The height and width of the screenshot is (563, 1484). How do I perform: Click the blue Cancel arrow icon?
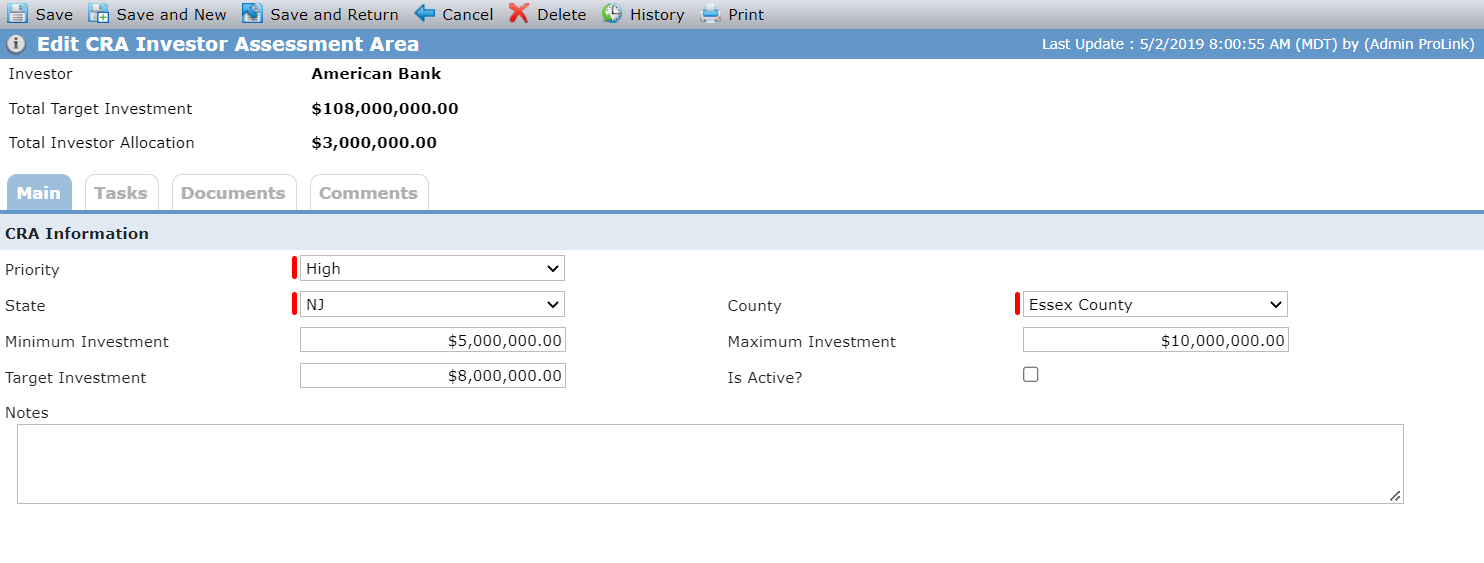[x=425, y=14]
